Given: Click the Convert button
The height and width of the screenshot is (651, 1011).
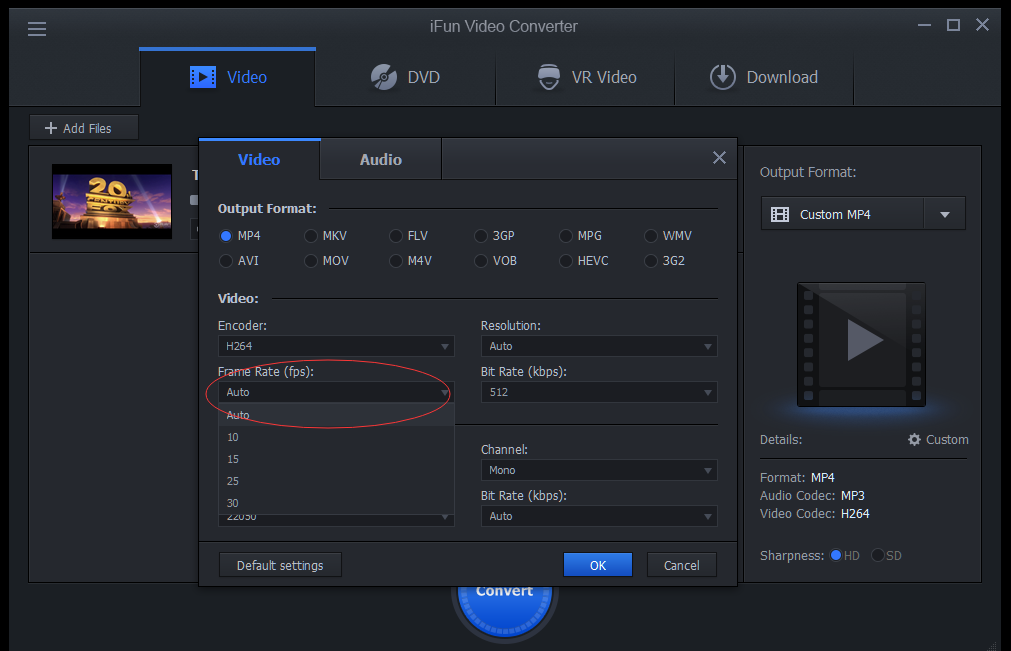Looking at the screenshot, I should click(504, 609).
